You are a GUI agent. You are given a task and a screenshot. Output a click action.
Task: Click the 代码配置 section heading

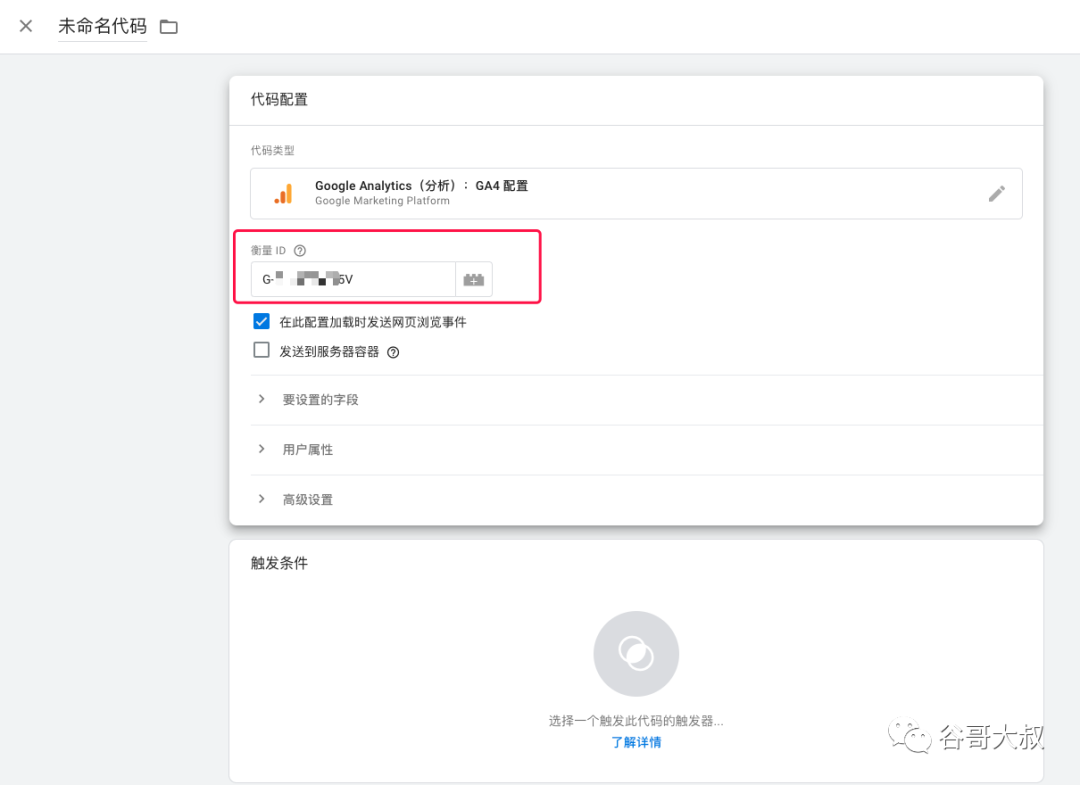(x=279, y=100)
